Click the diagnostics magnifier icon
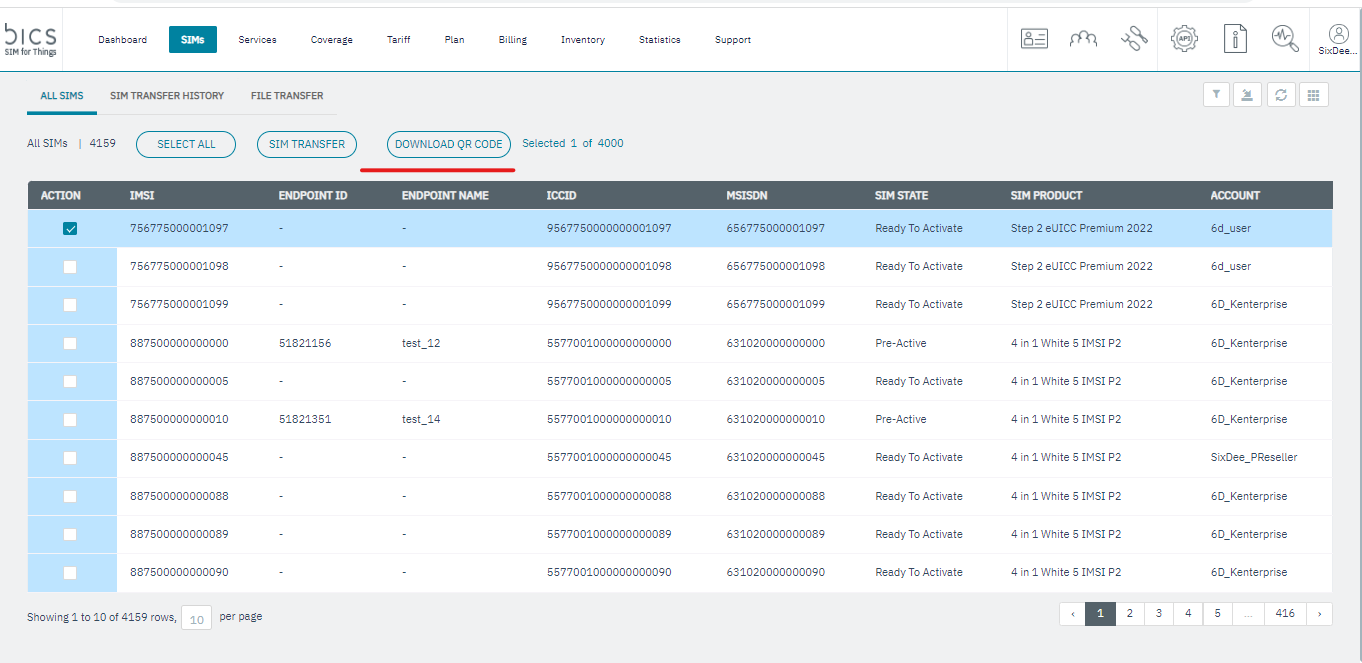This screenshot has height=663, width=1362. [1285, 39]
